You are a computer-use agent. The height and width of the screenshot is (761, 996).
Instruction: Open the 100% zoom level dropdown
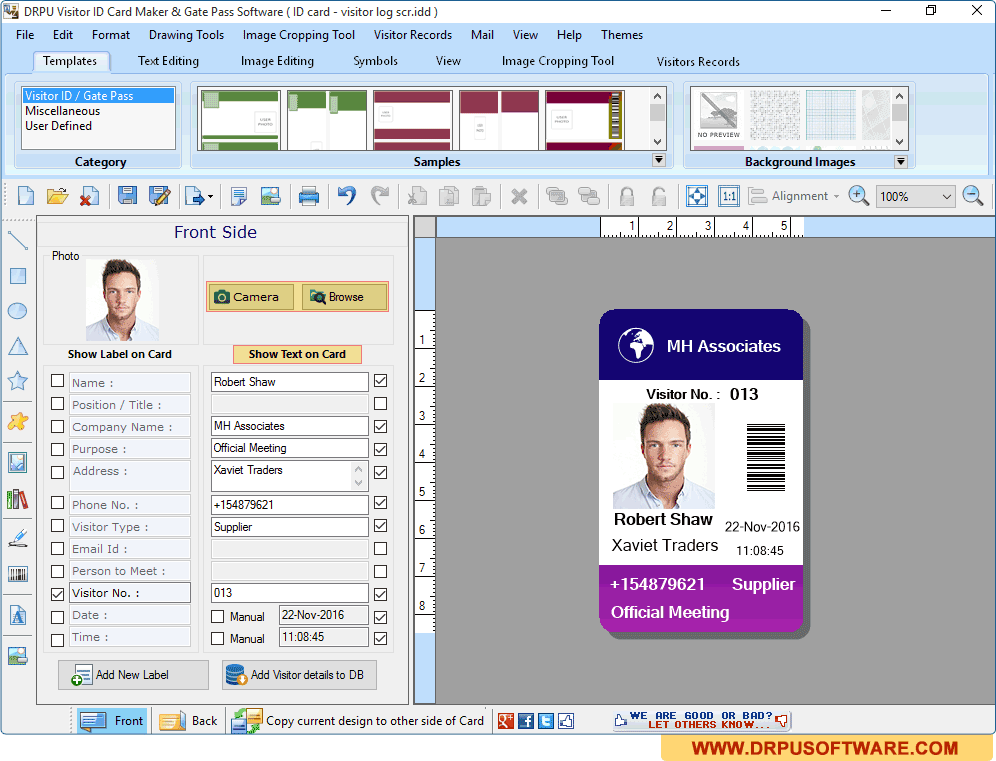coord(946,196)
